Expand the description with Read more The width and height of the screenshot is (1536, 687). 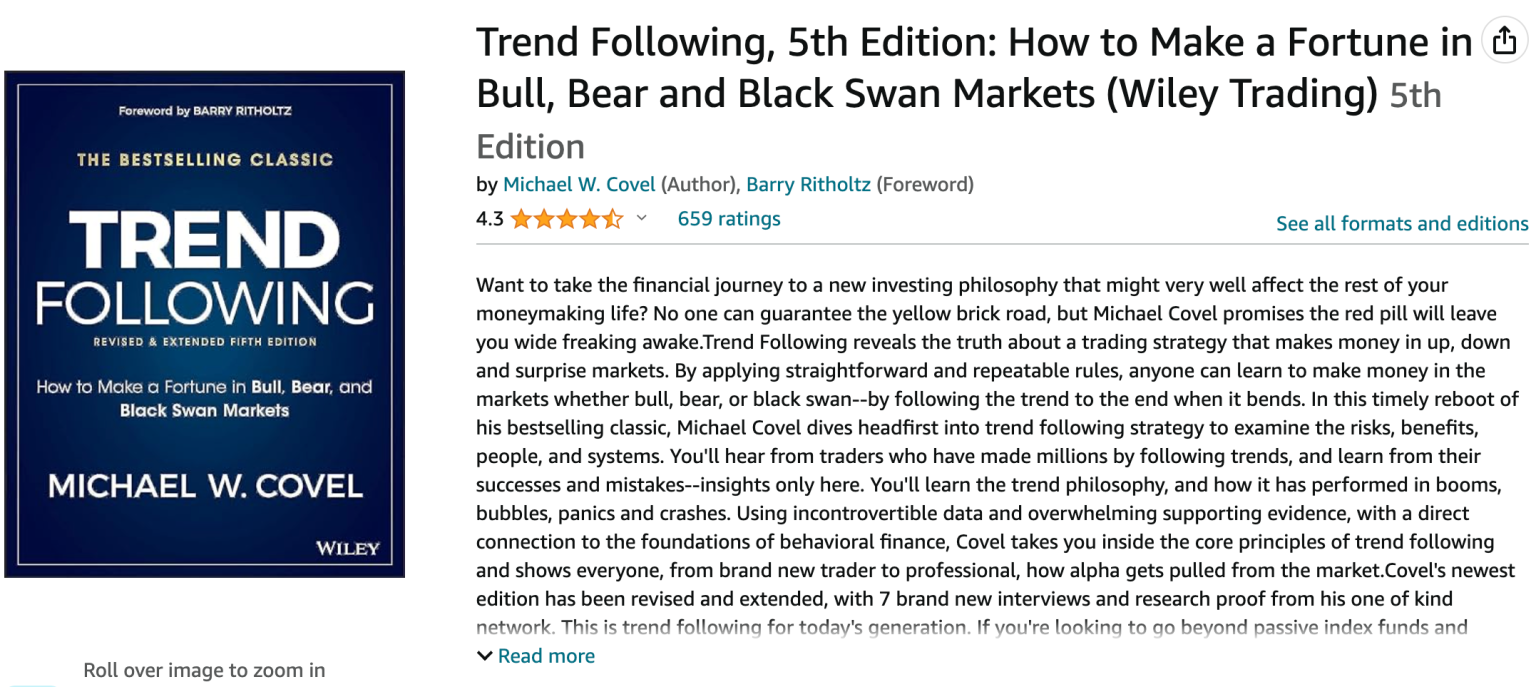[546, 656]
